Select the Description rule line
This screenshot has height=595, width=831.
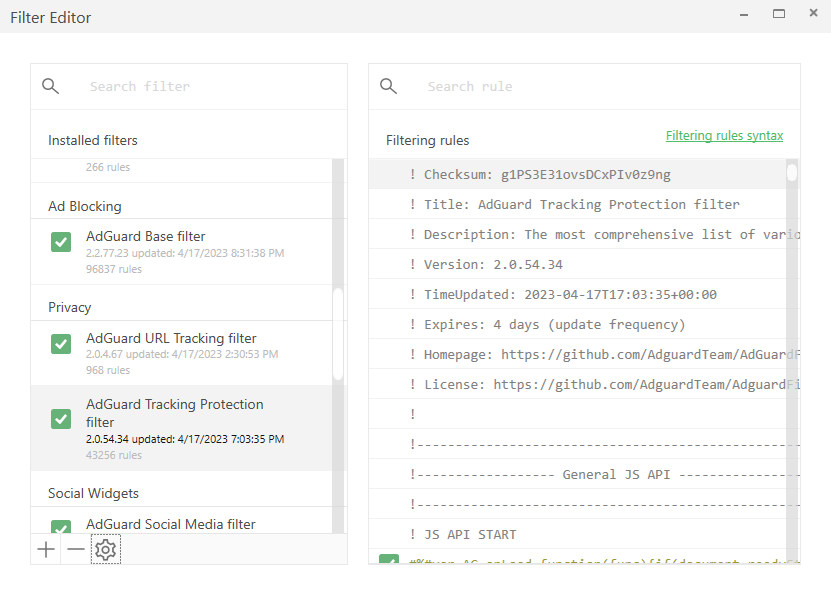tap(578, 234)
